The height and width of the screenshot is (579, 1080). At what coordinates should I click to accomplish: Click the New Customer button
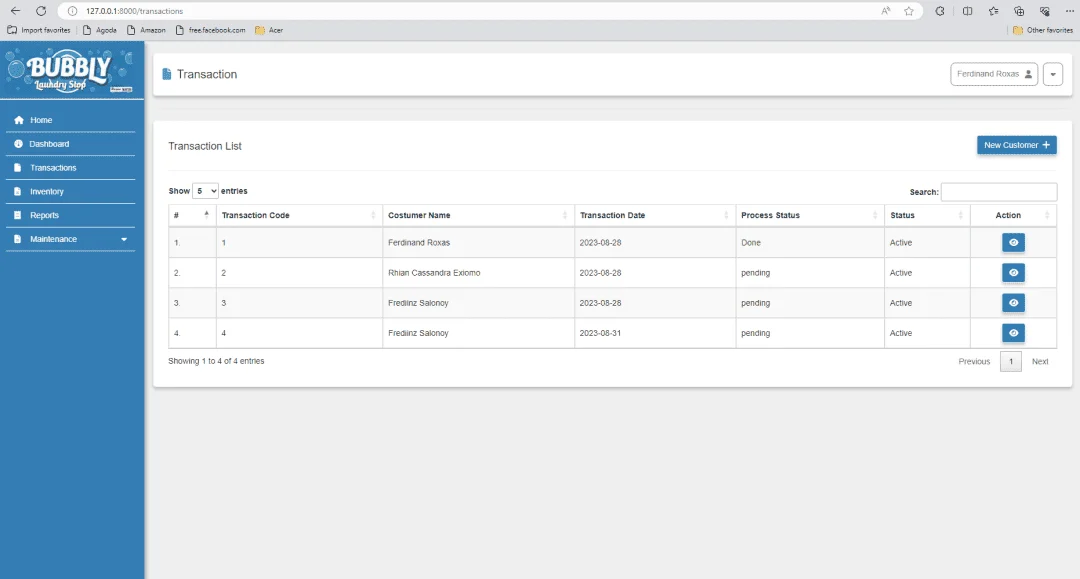pos(1017,145)
